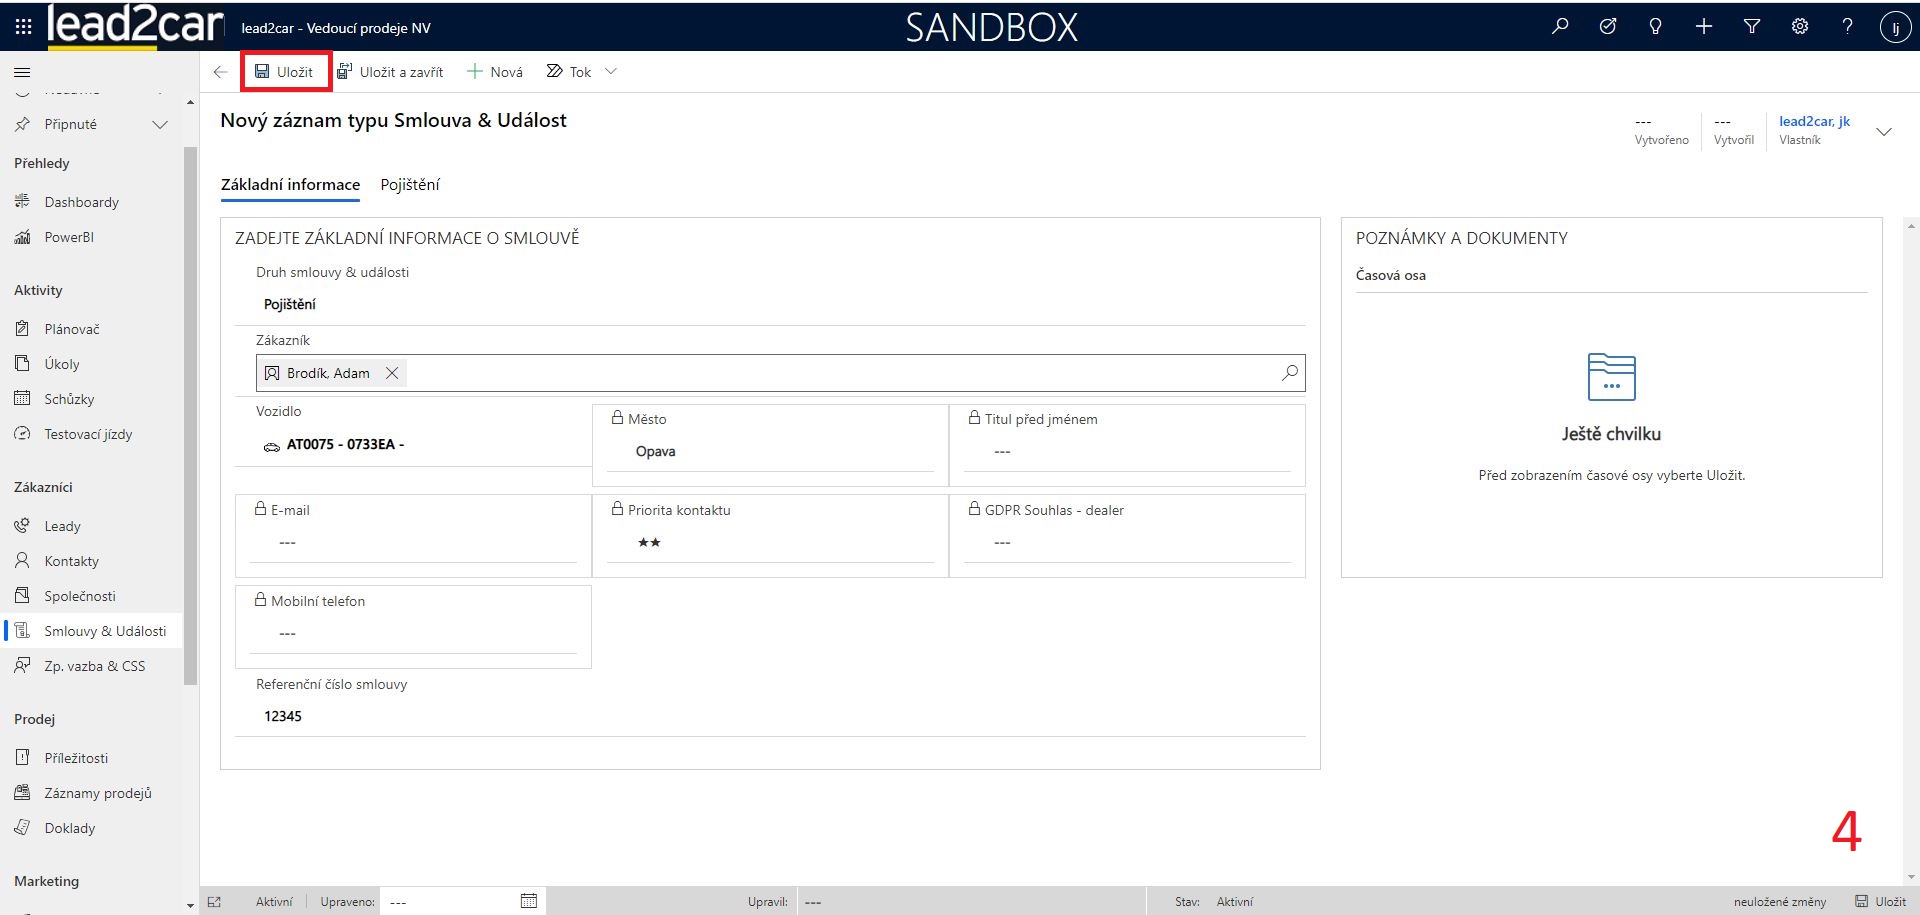The height and width of the screenshot is (915, 1920).
Task: Open the settings gear icon
Action: click(x=1799, y=27)
